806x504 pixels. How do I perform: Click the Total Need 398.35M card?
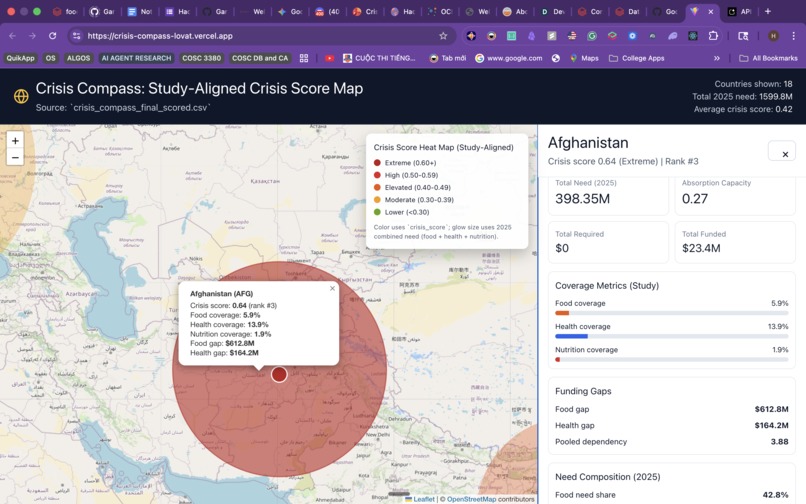pos(608,194)
